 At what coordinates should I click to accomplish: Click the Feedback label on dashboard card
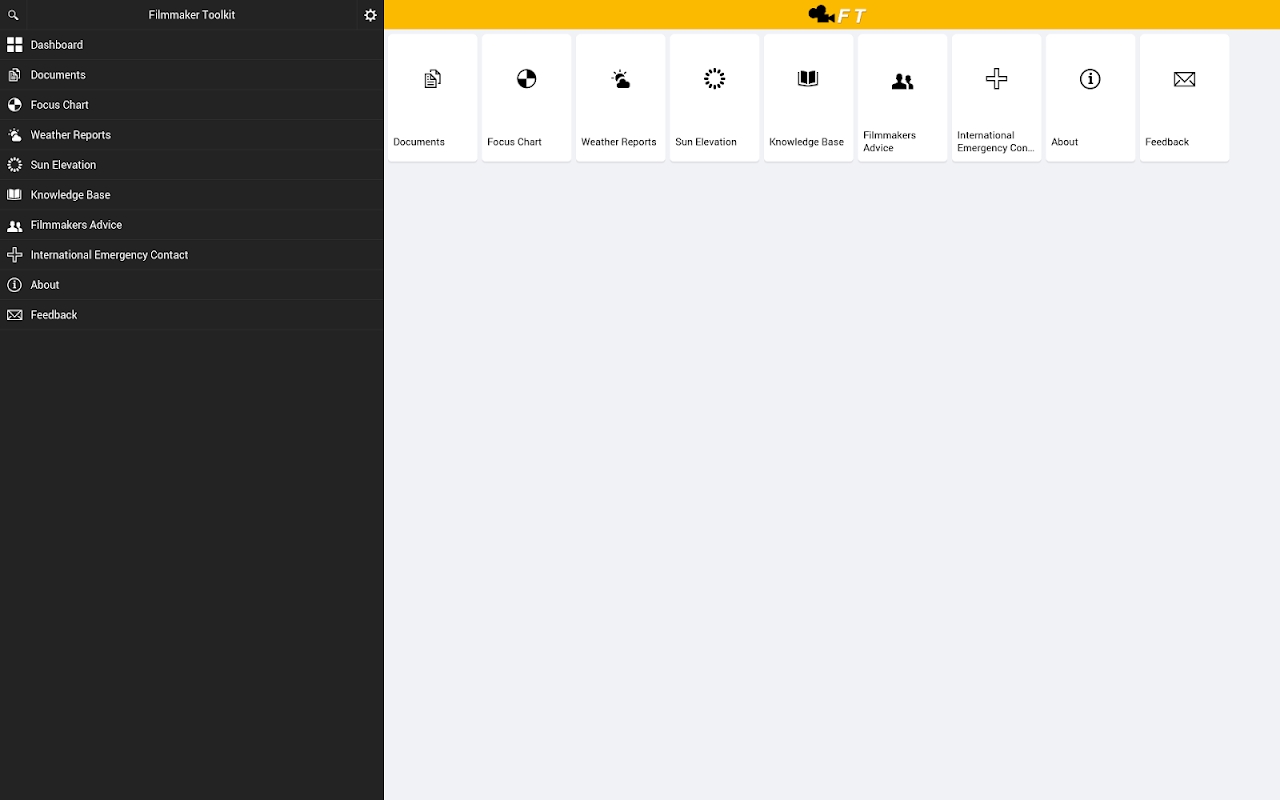point(1167,142)
